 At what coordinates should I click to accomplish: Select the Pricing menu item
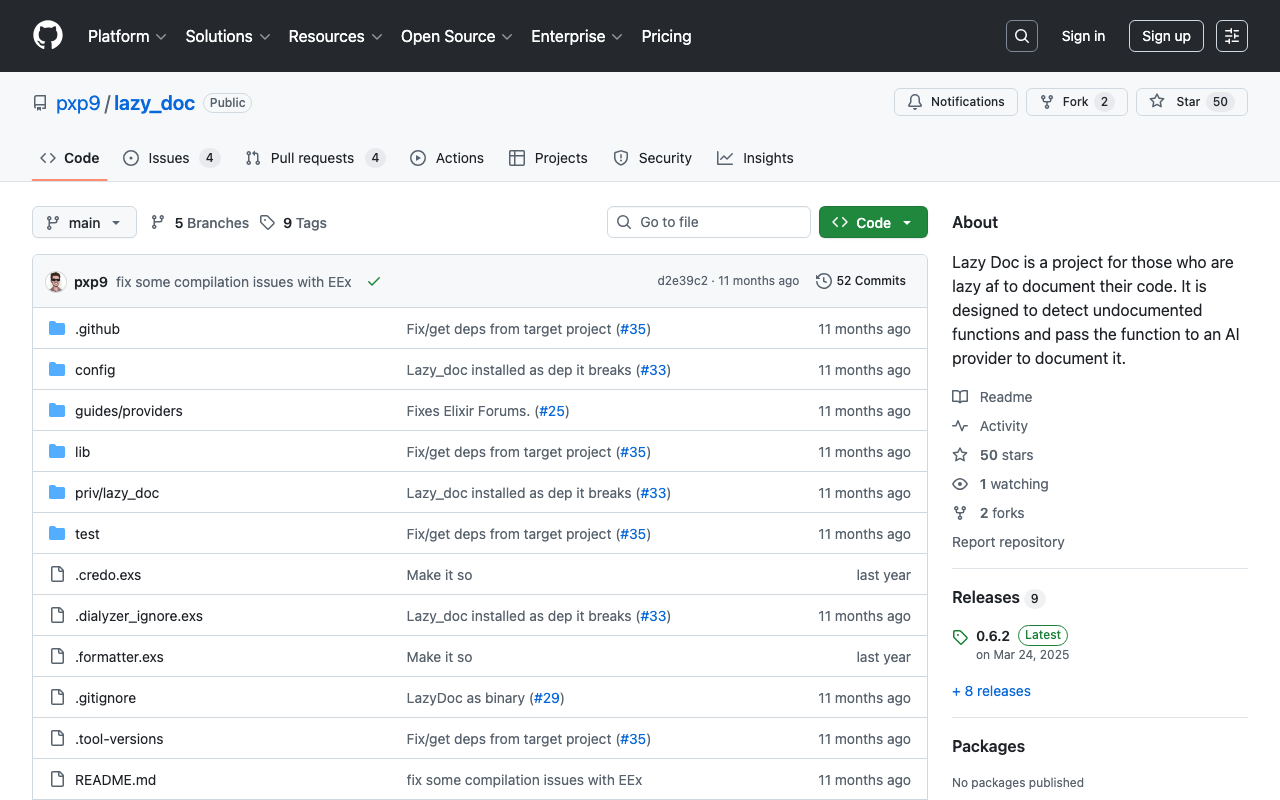click(x=666, y=36)
